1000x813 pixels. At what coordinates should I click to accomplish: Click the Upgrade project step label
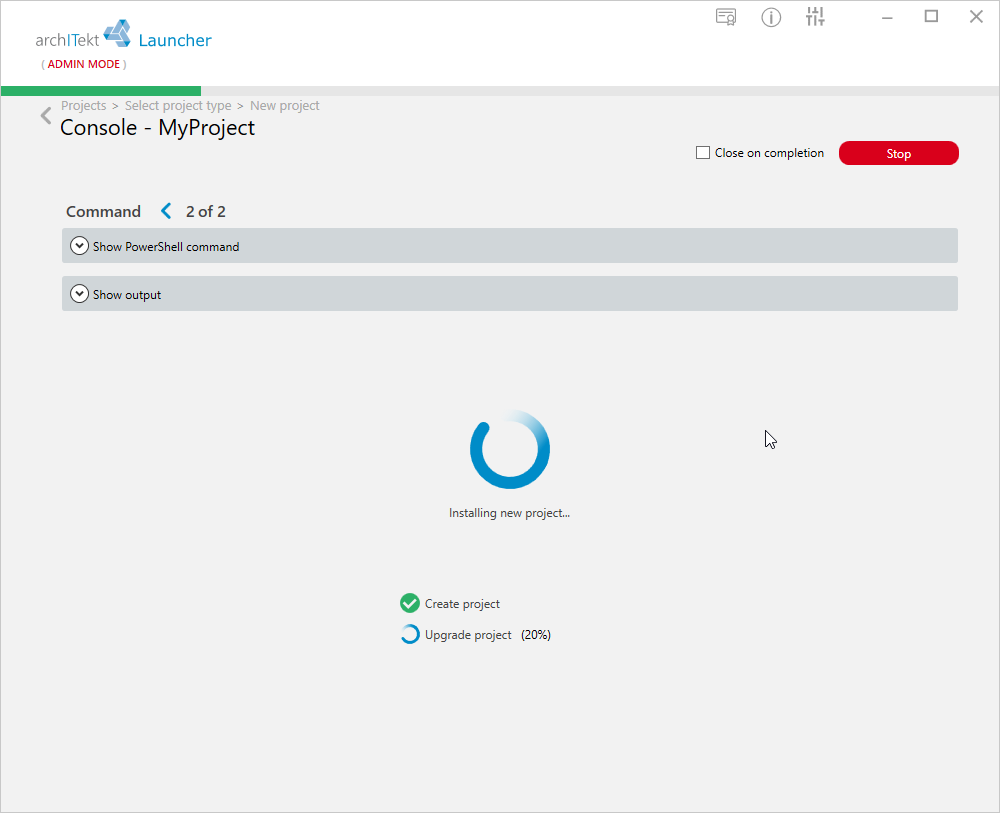pyautogui.click(x=468, y=635)
